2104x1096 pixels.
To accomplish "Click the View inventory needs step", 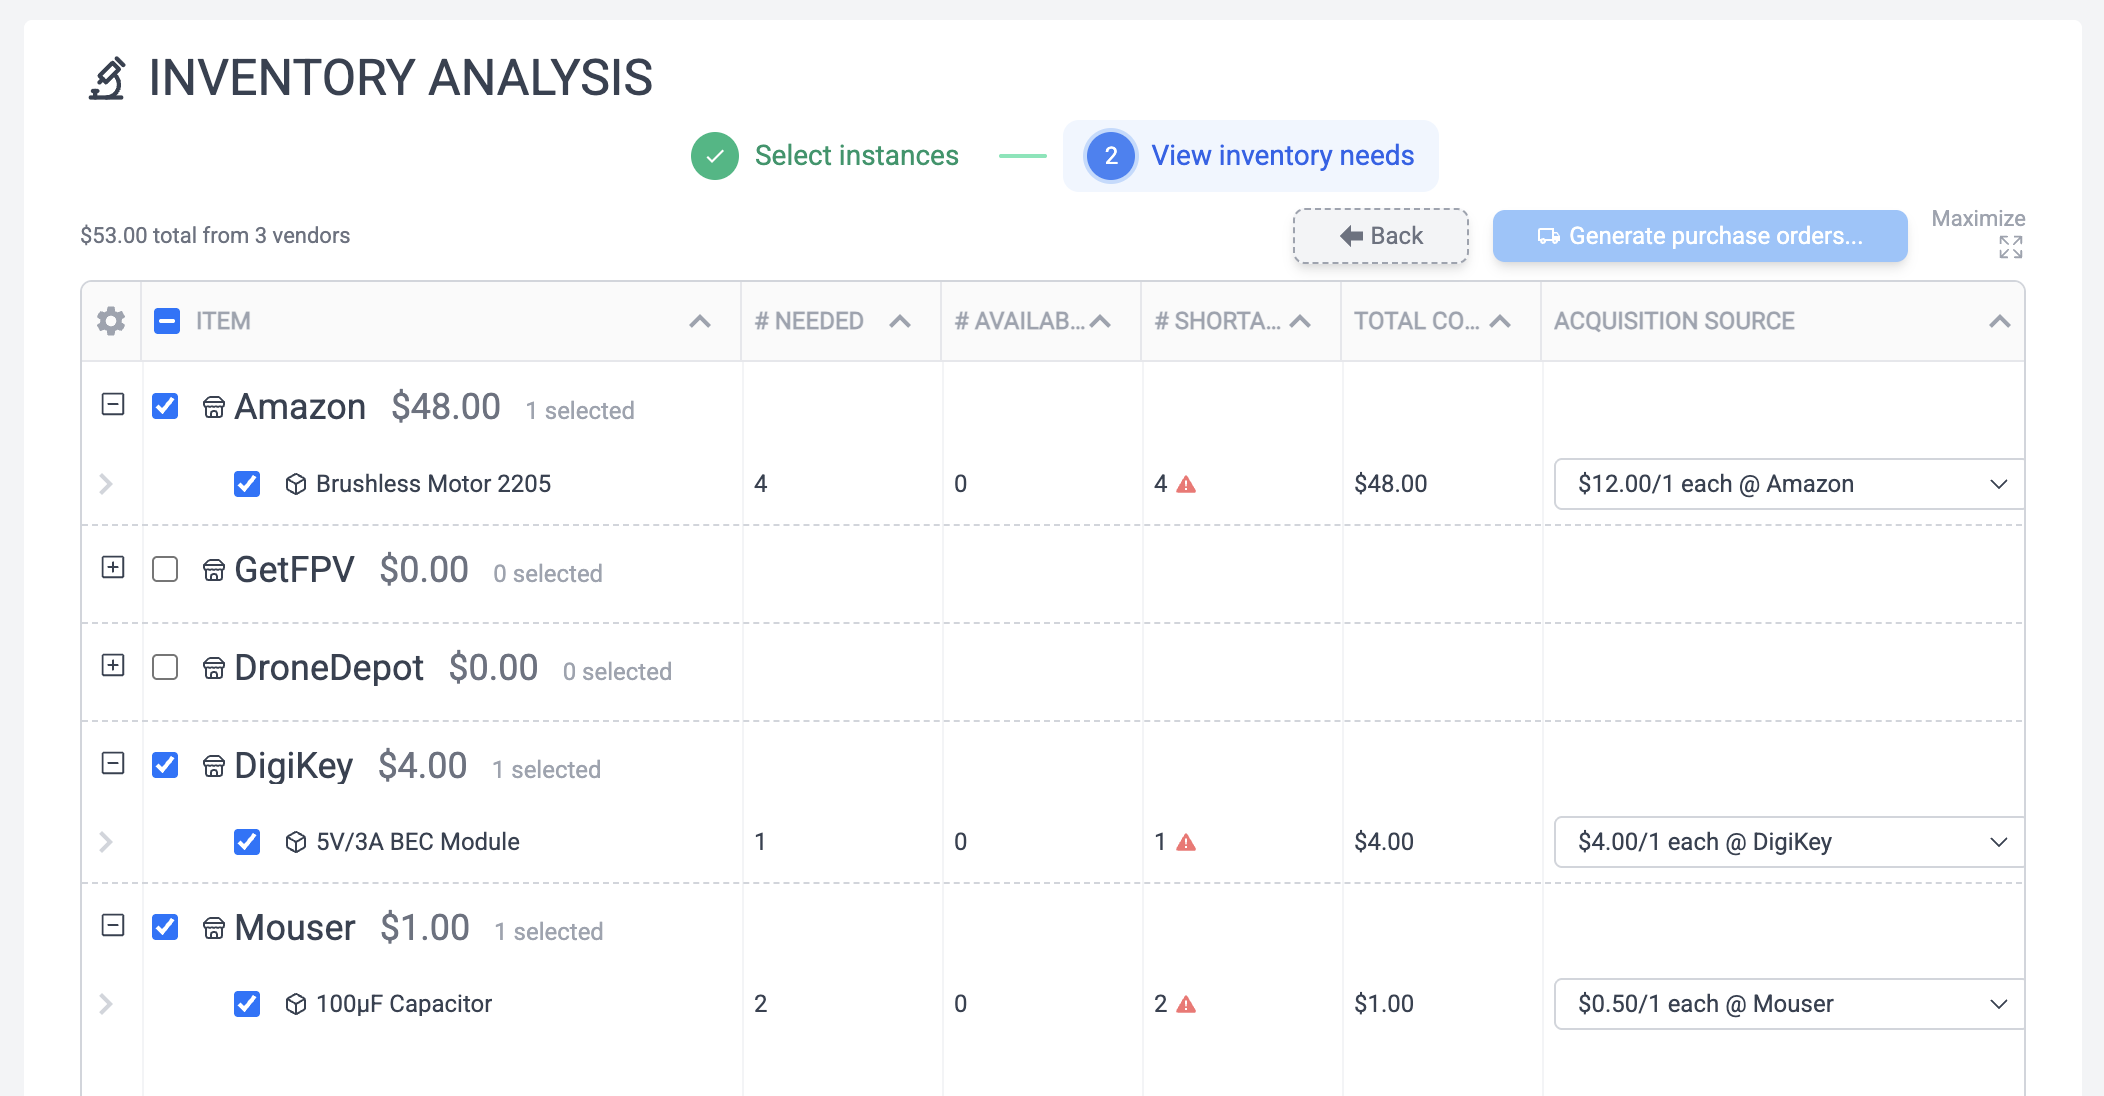I will [1283, 155].
